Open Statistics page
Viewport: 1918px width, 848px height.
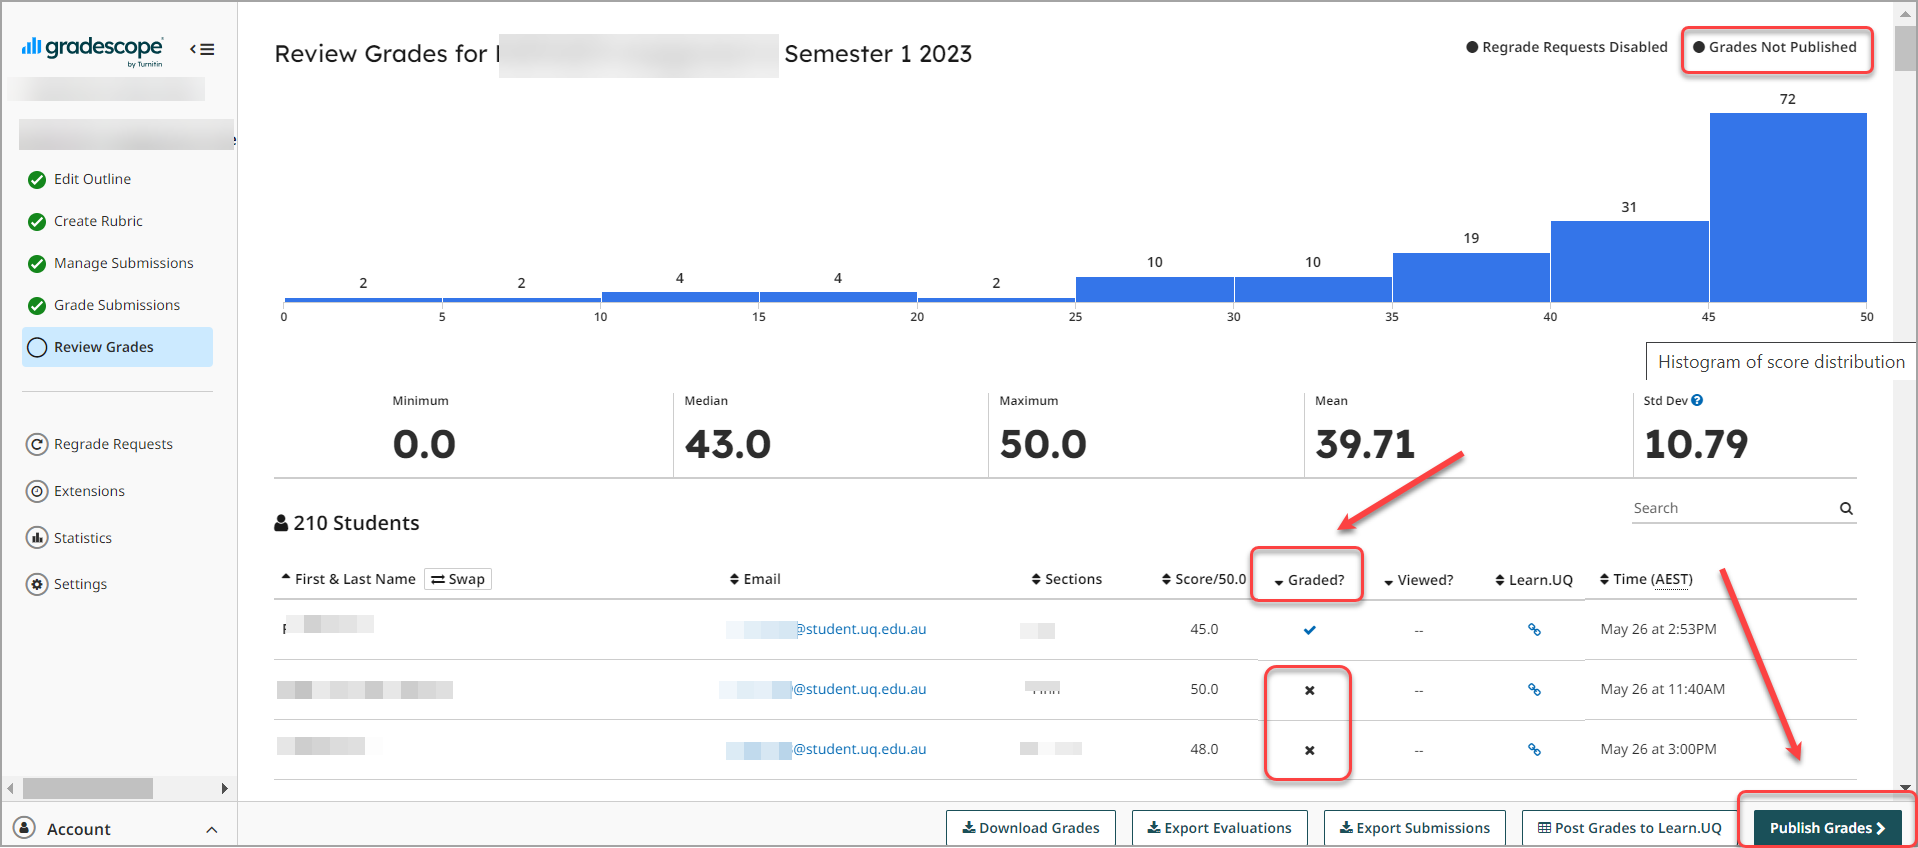click(83, 538)
